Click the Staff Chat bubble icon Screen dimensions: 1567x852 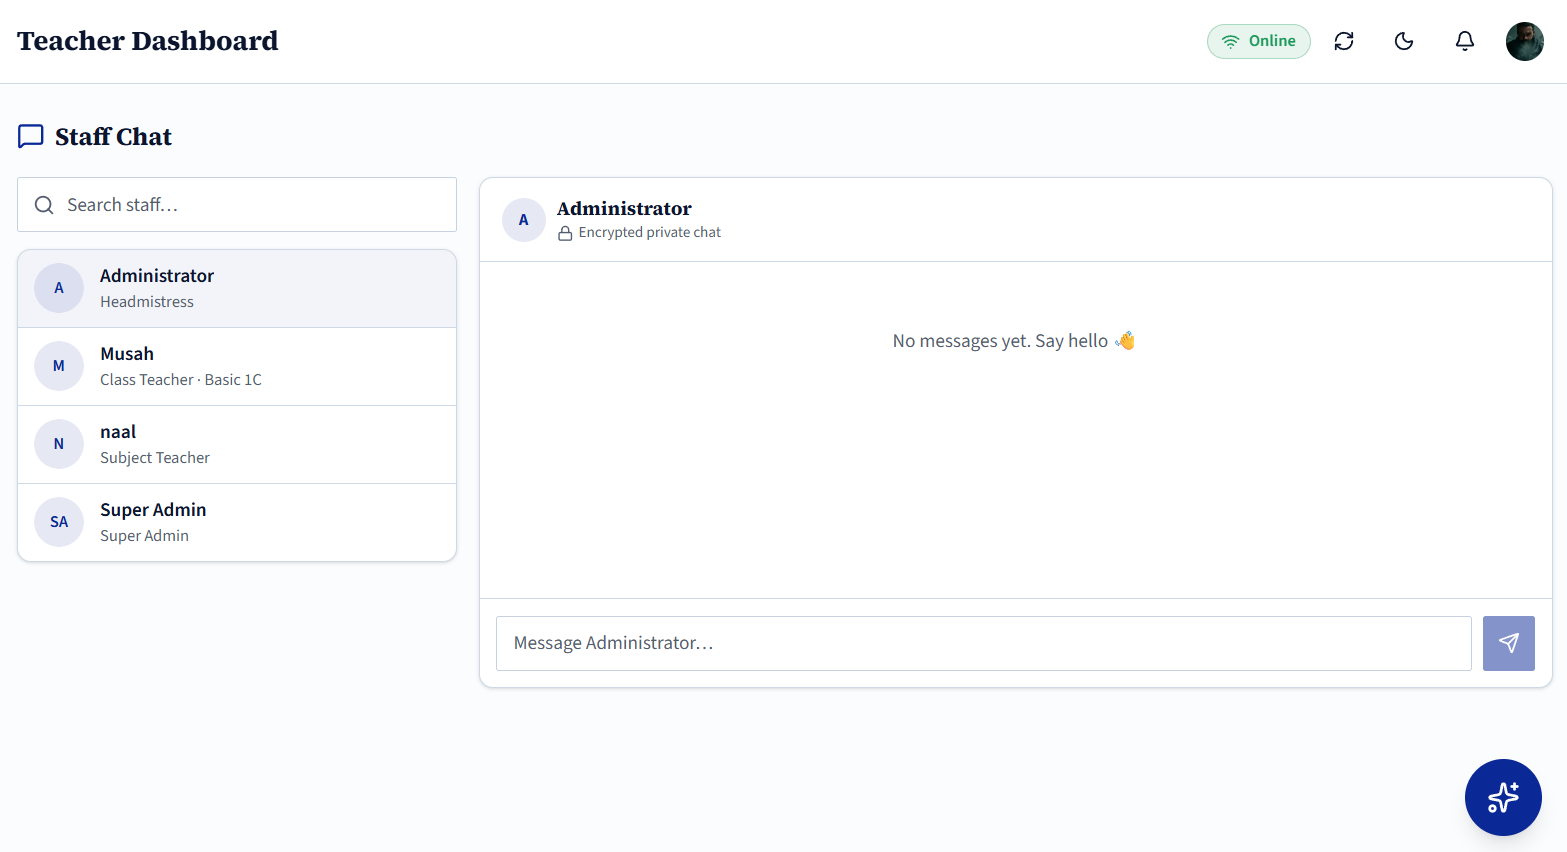click(31, 136)
